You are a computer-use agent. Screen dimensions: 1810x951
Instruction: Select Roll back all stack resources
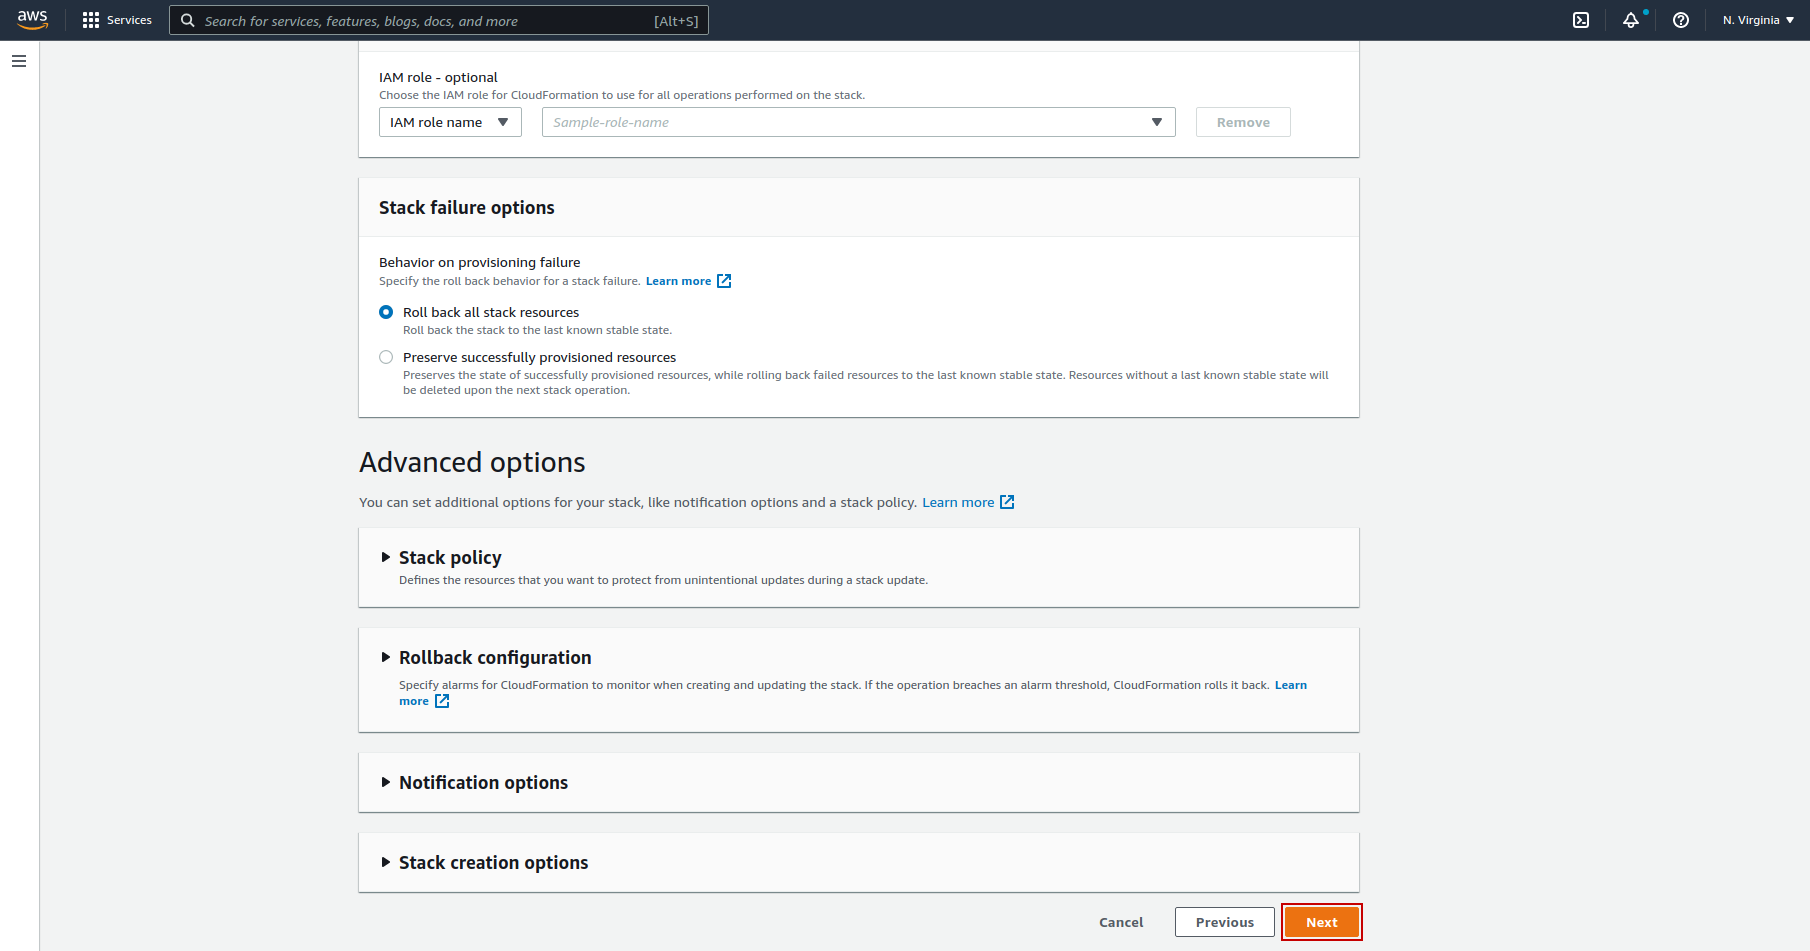click(x=386, y=312)
